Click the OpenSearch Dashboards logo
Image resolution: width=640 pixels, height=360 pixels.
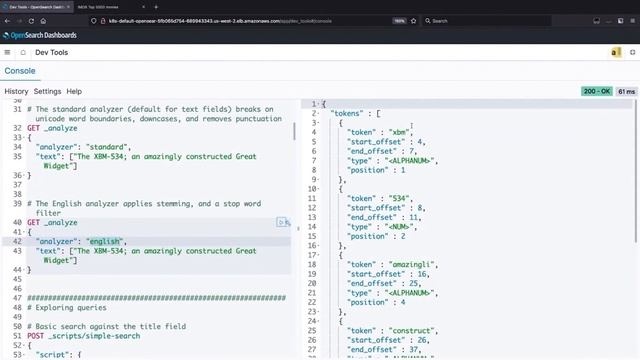tap(40, 36)
